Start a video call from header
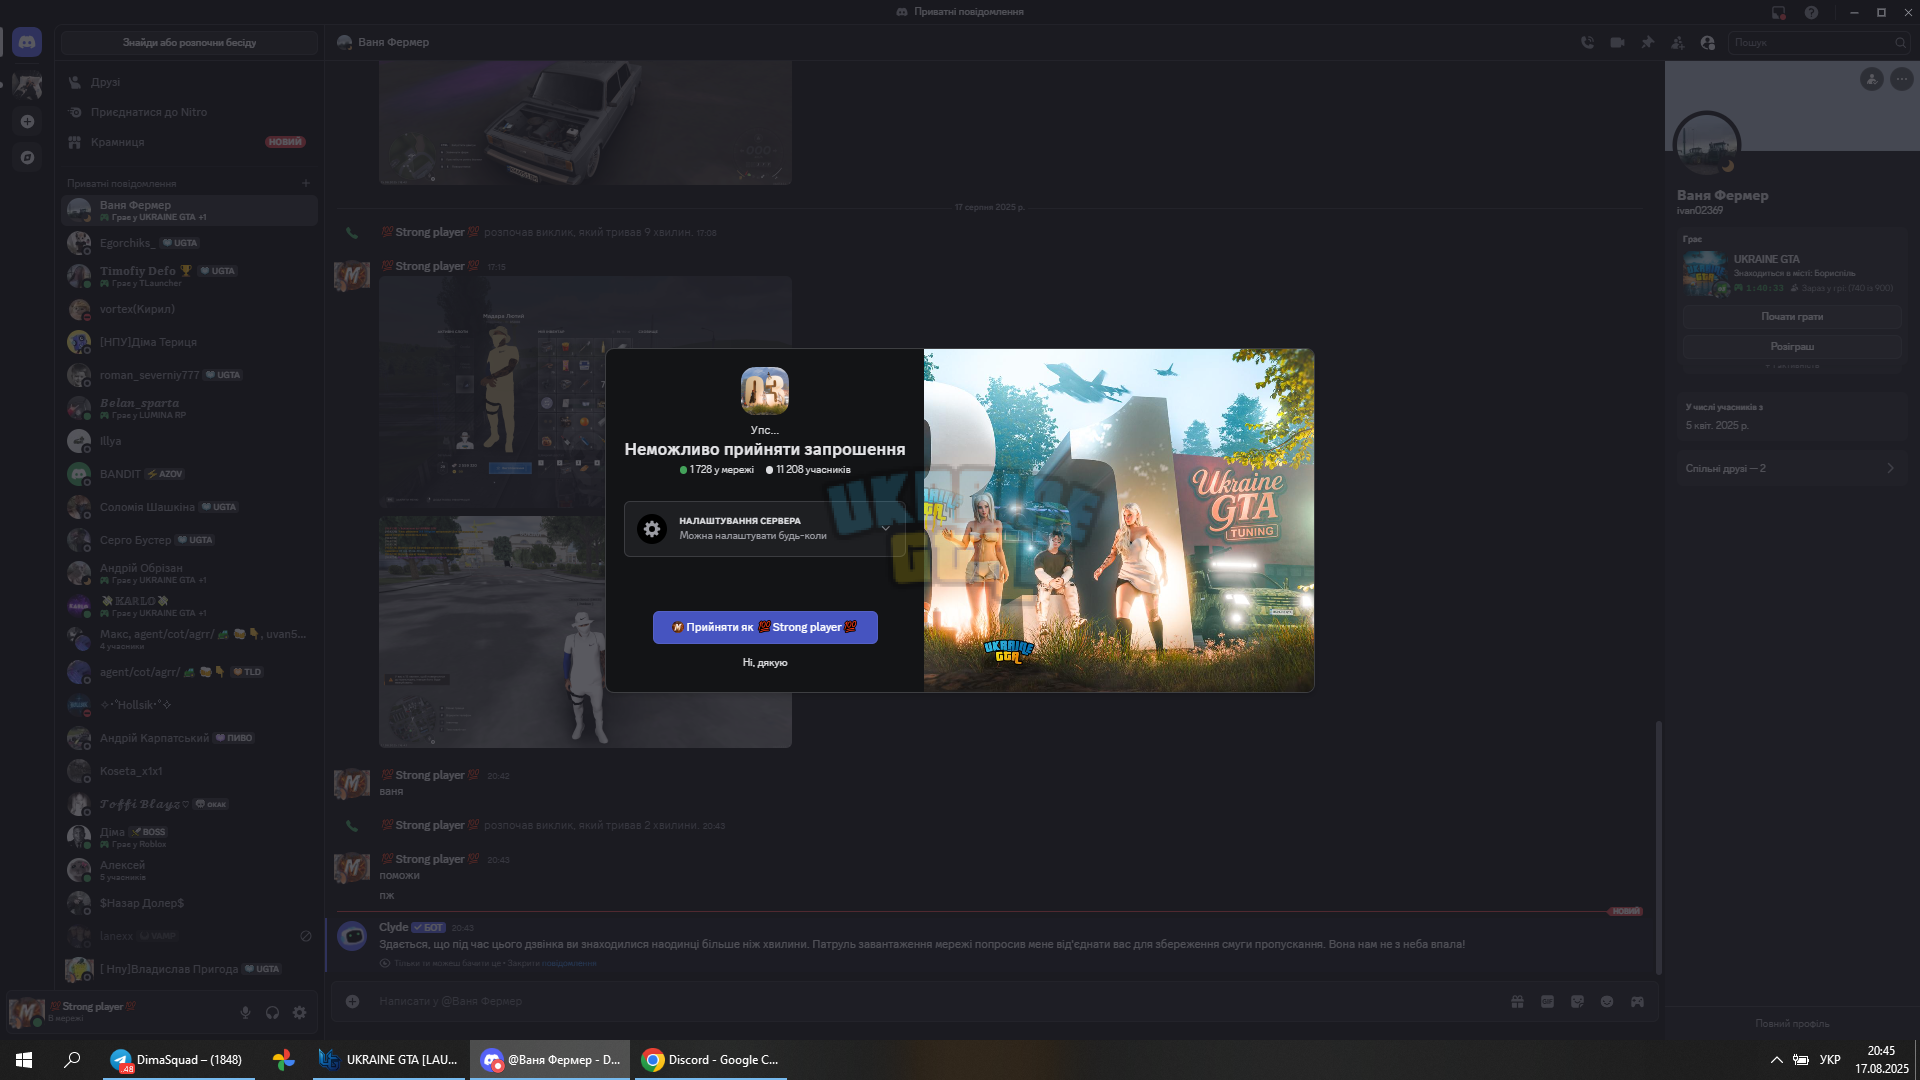Screen dimensions: 1920x1080 1617,42
